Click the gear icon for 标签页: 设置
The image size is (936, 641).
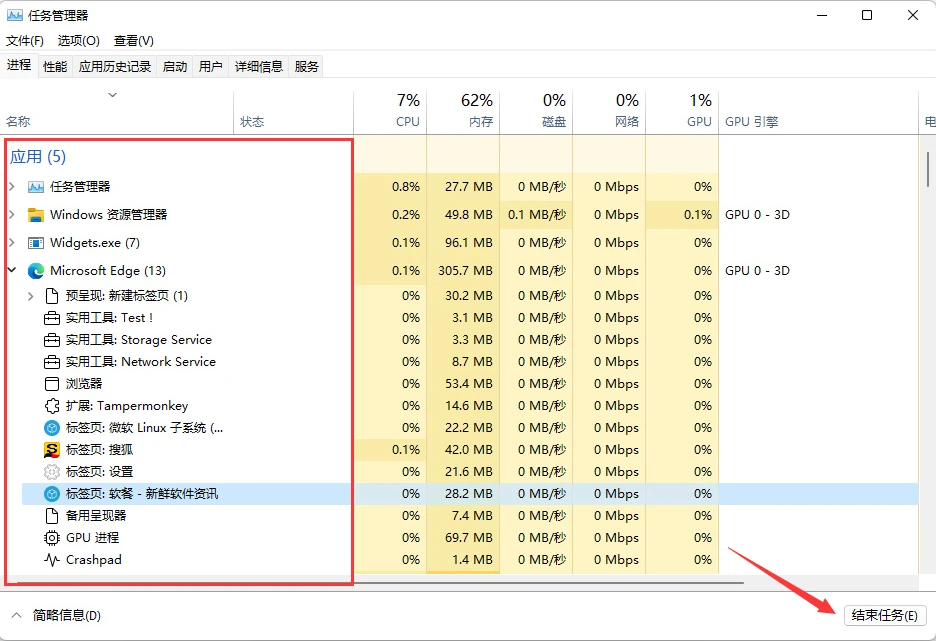point(52,472)
